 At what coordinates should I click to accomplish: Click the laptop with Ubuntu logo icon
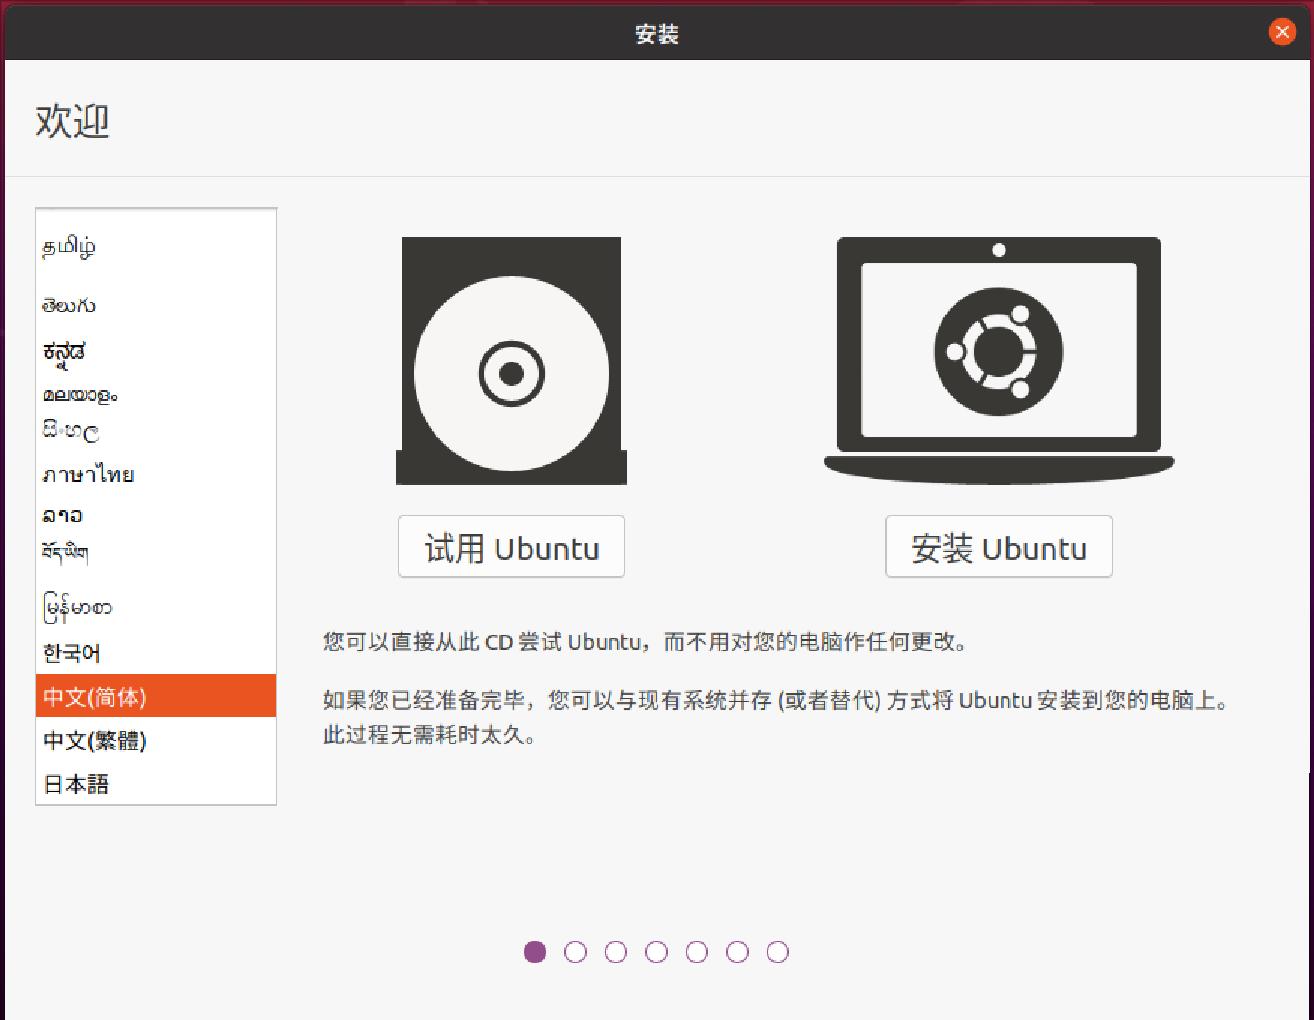[999, 360]
